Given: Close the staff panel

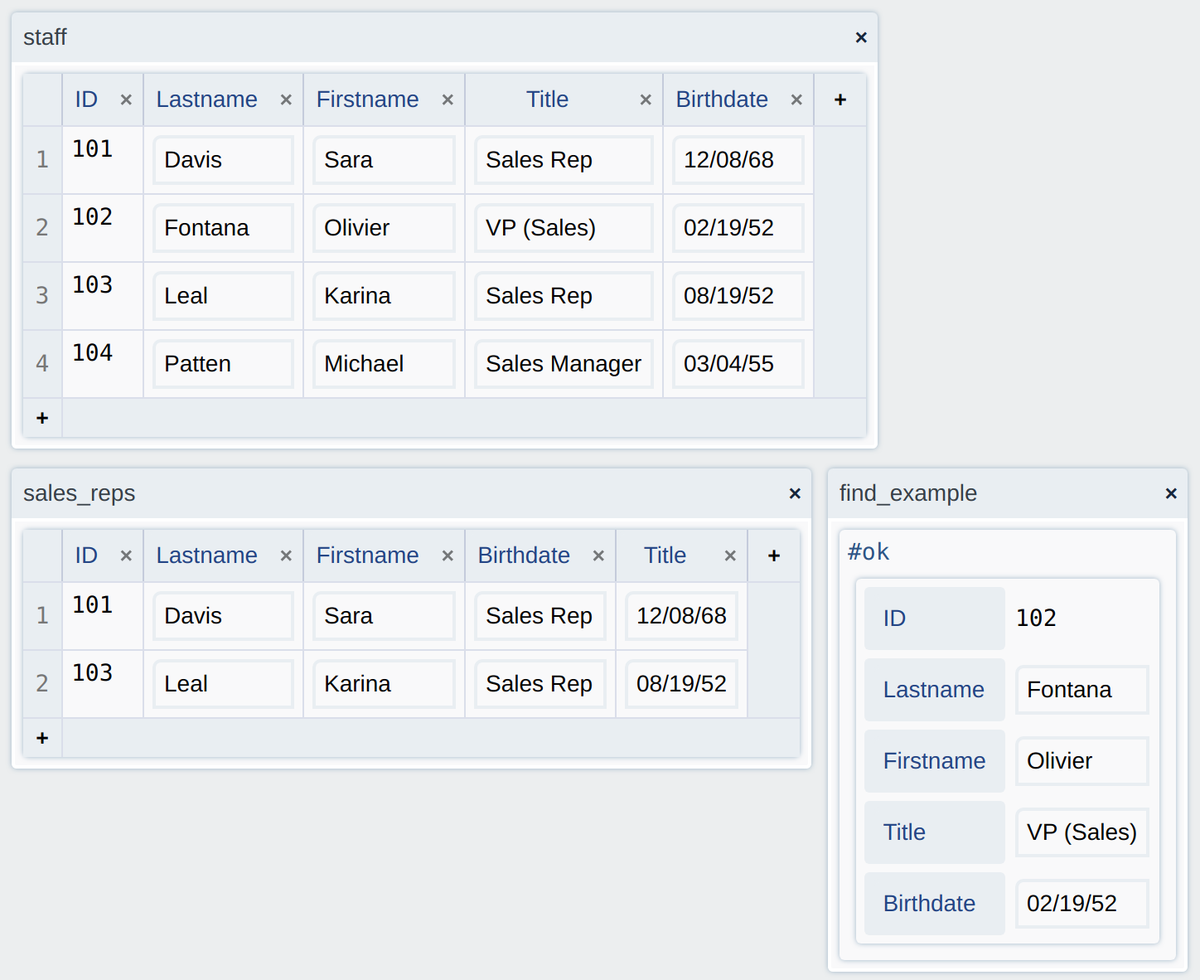Looking at the screenshot, I should click(x=861, y=37).
